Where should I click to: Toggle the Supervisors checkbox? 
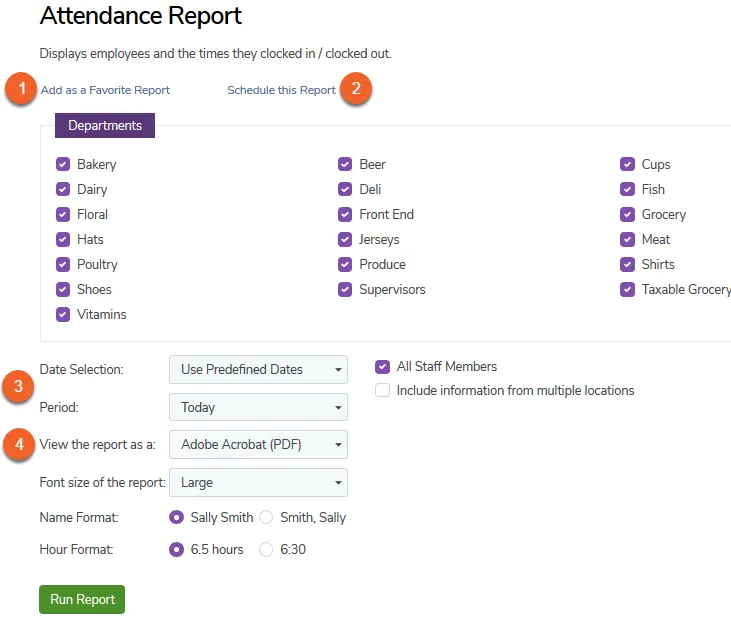point(345,290)
